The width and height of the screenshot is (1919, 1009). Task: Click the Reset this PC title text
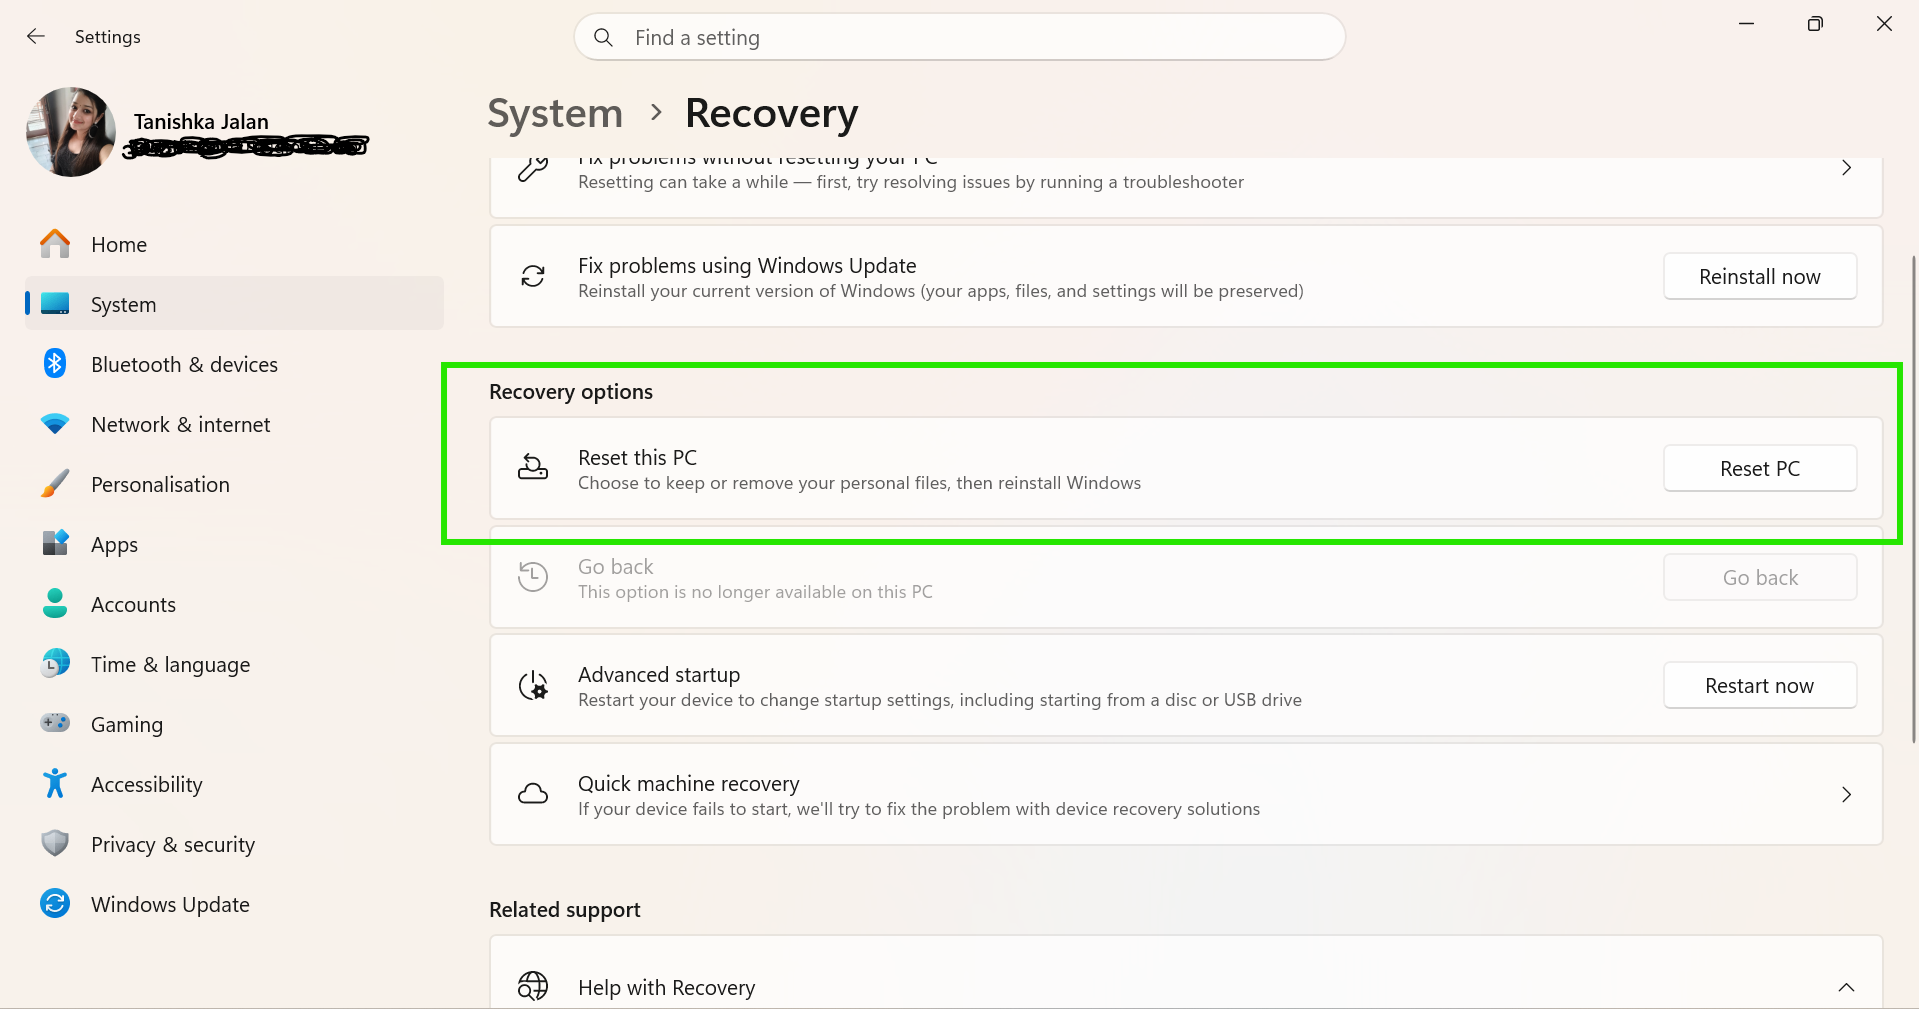point(637,458)
